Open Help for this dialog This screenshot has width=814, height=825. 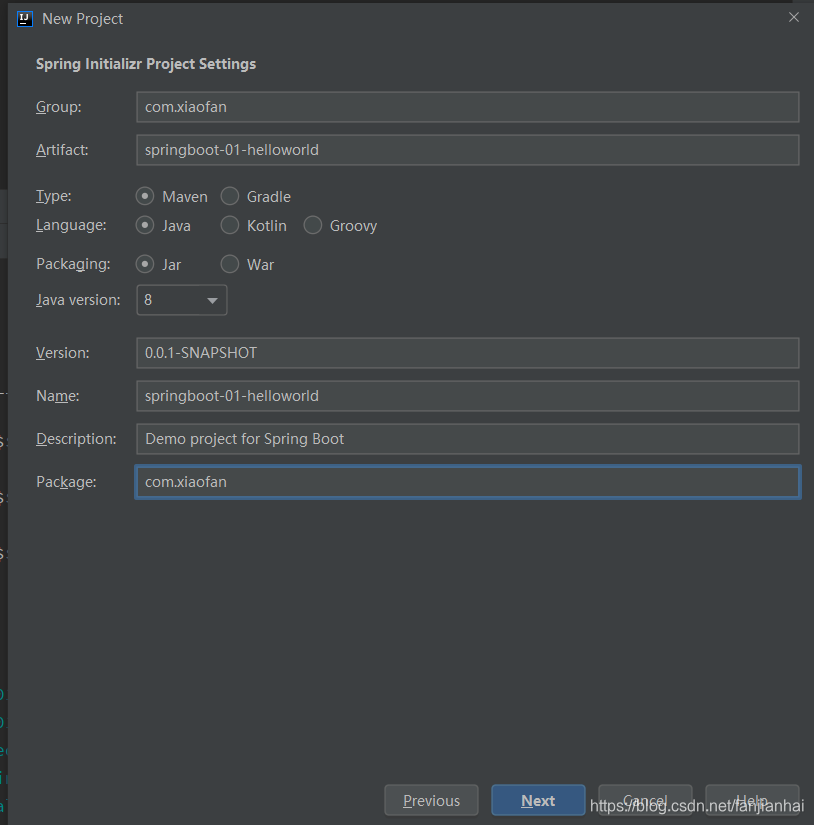tap(752, 800)
